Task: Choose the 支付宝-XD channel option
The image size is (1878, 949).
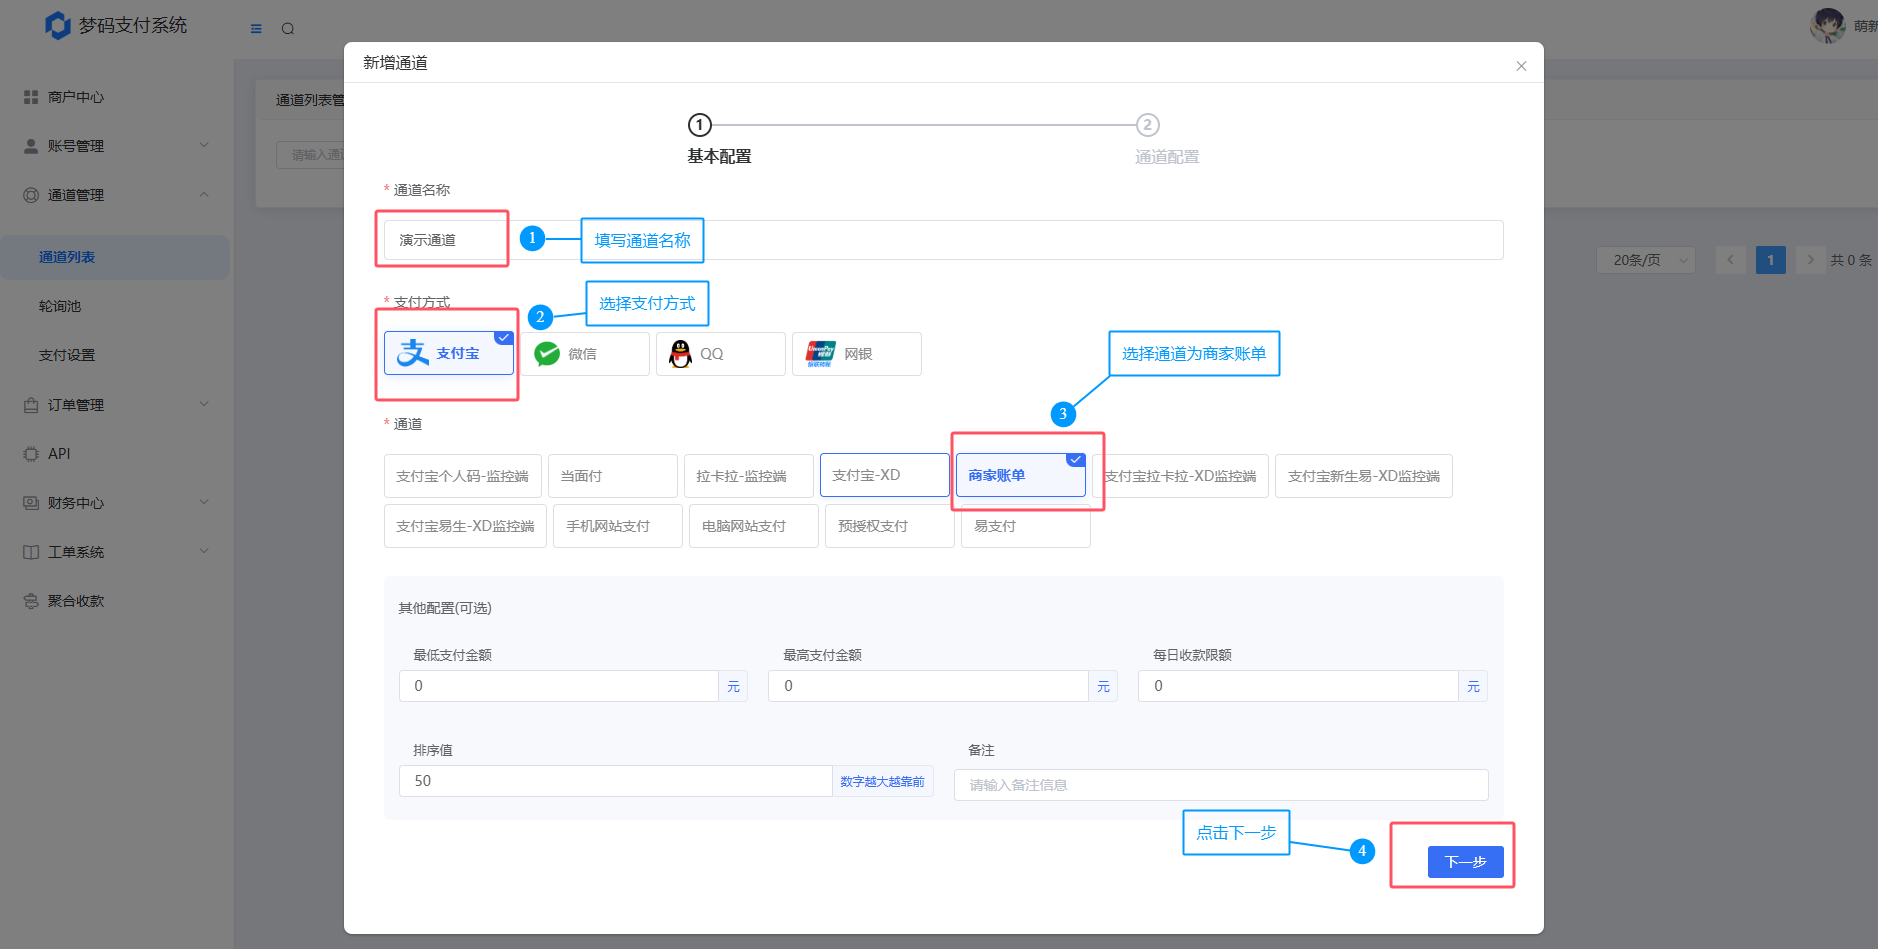Action: tap(884, 476)
